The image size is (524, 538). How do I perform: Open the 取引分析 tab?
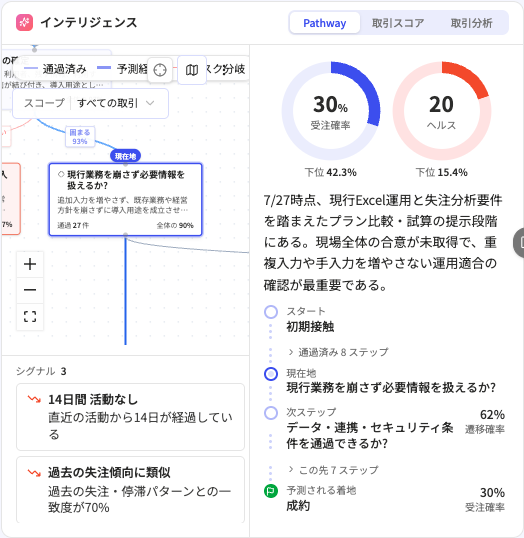tap(471, 23)
